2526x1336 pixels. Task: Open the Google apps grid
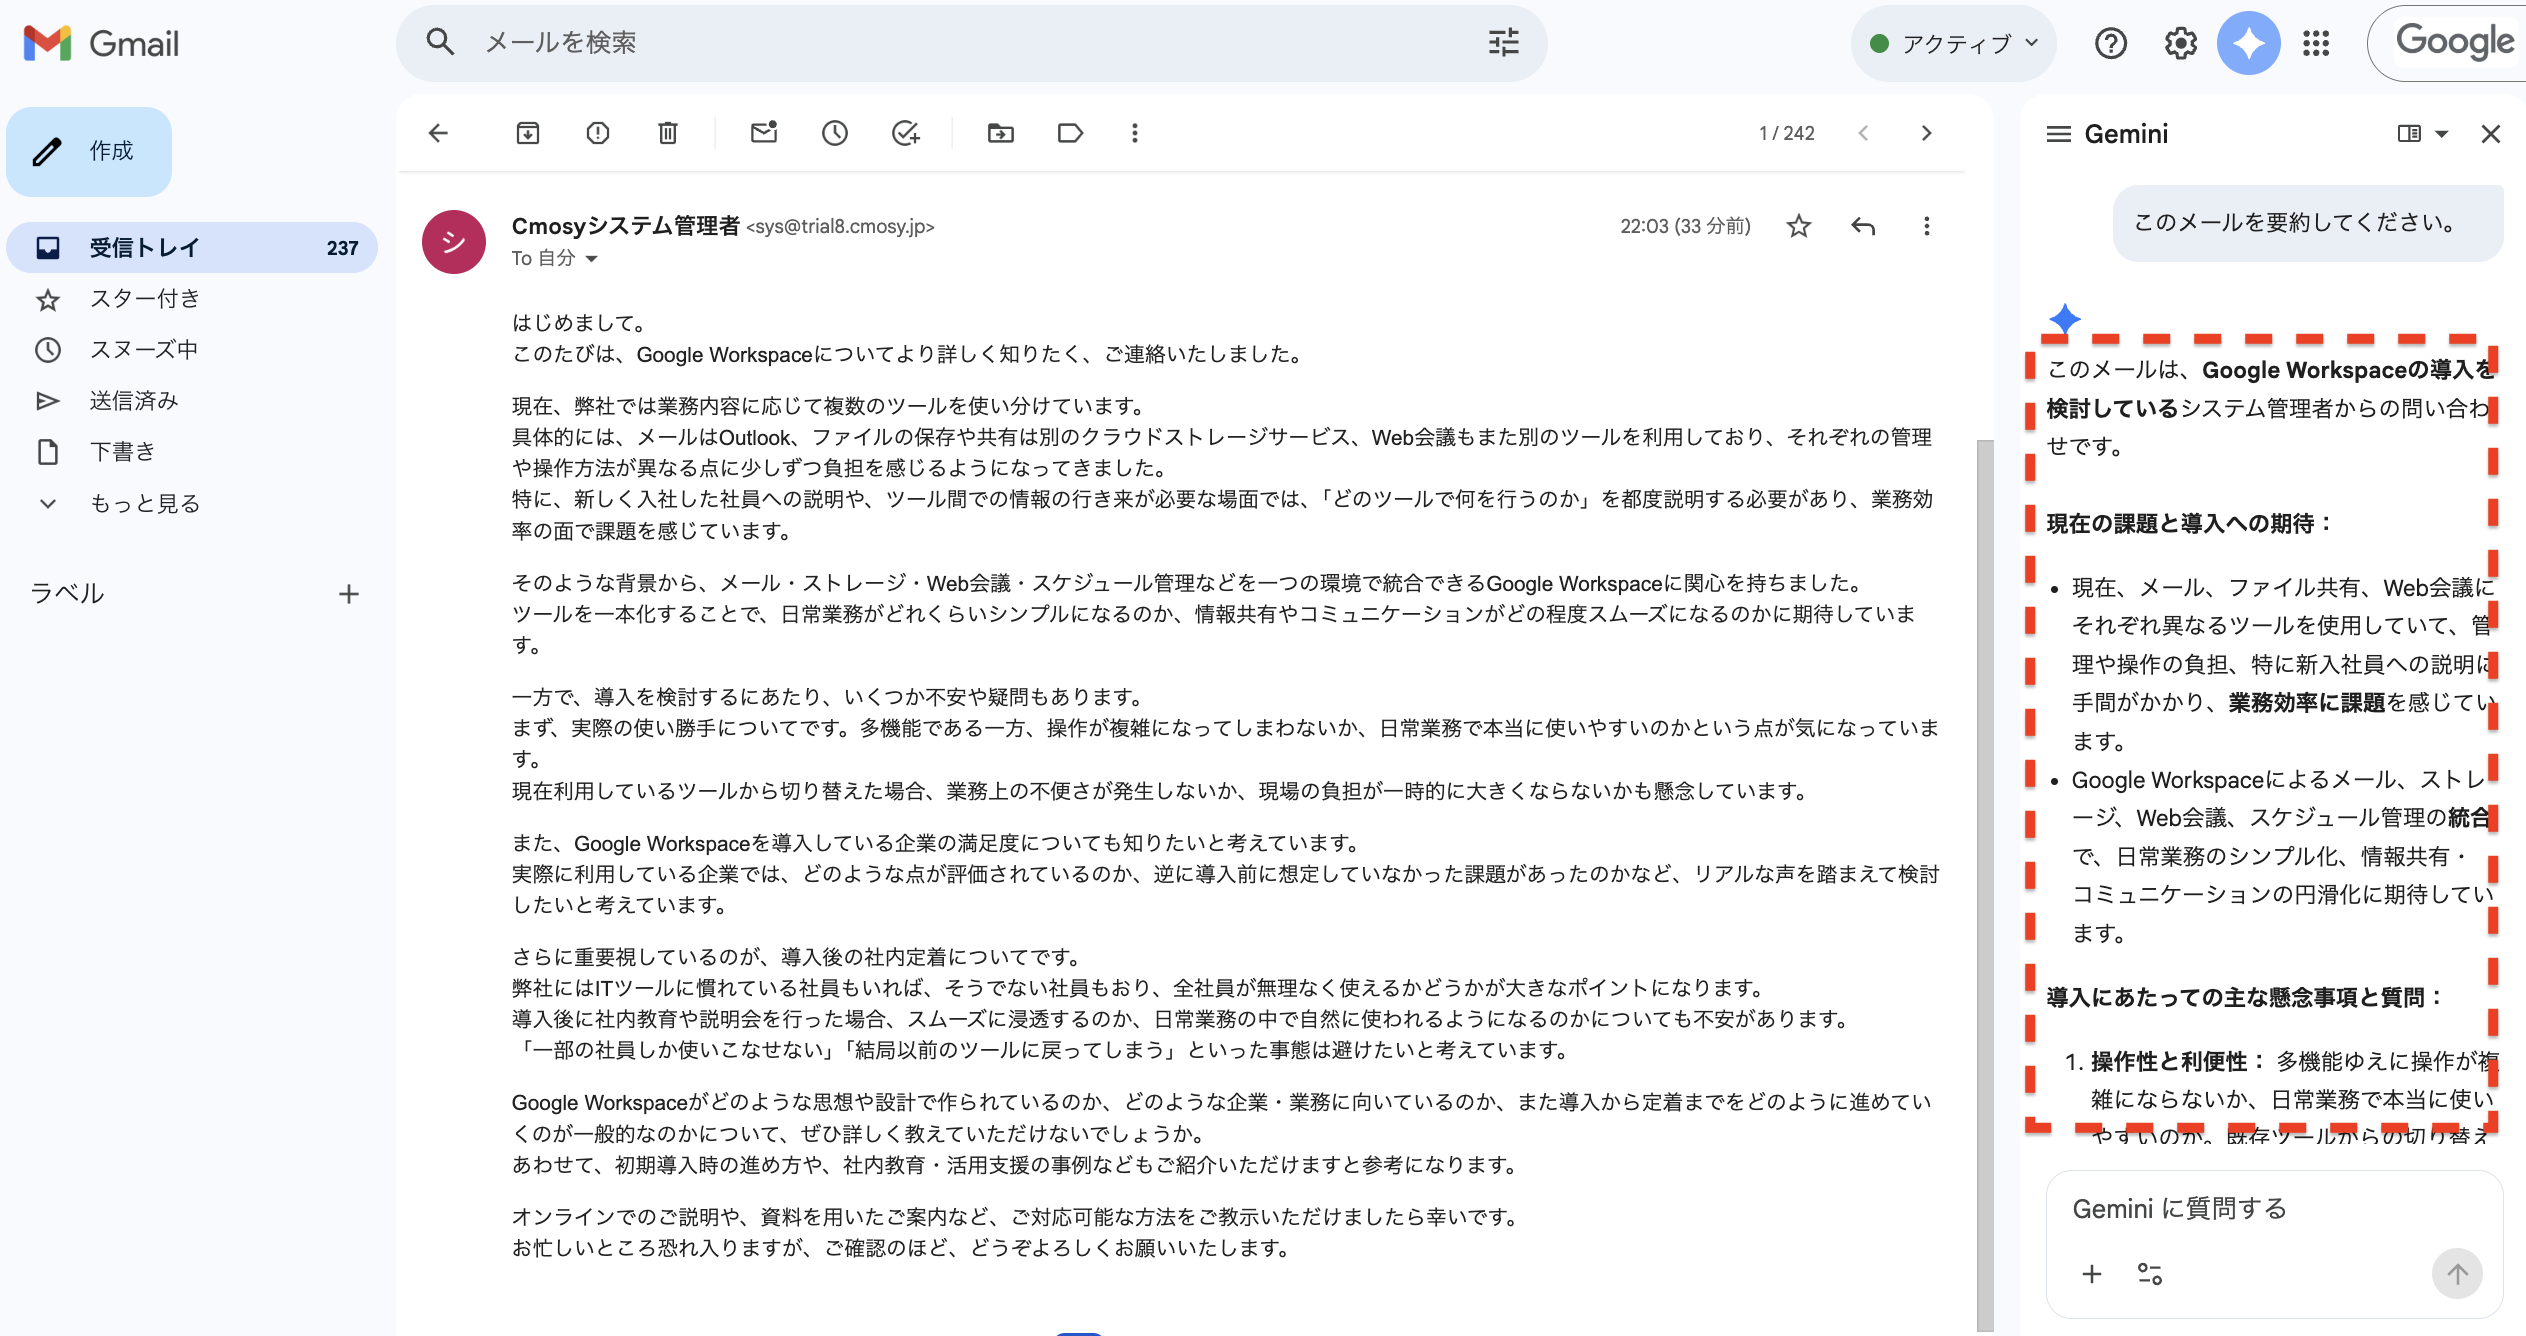click(x=2316, y=43)
